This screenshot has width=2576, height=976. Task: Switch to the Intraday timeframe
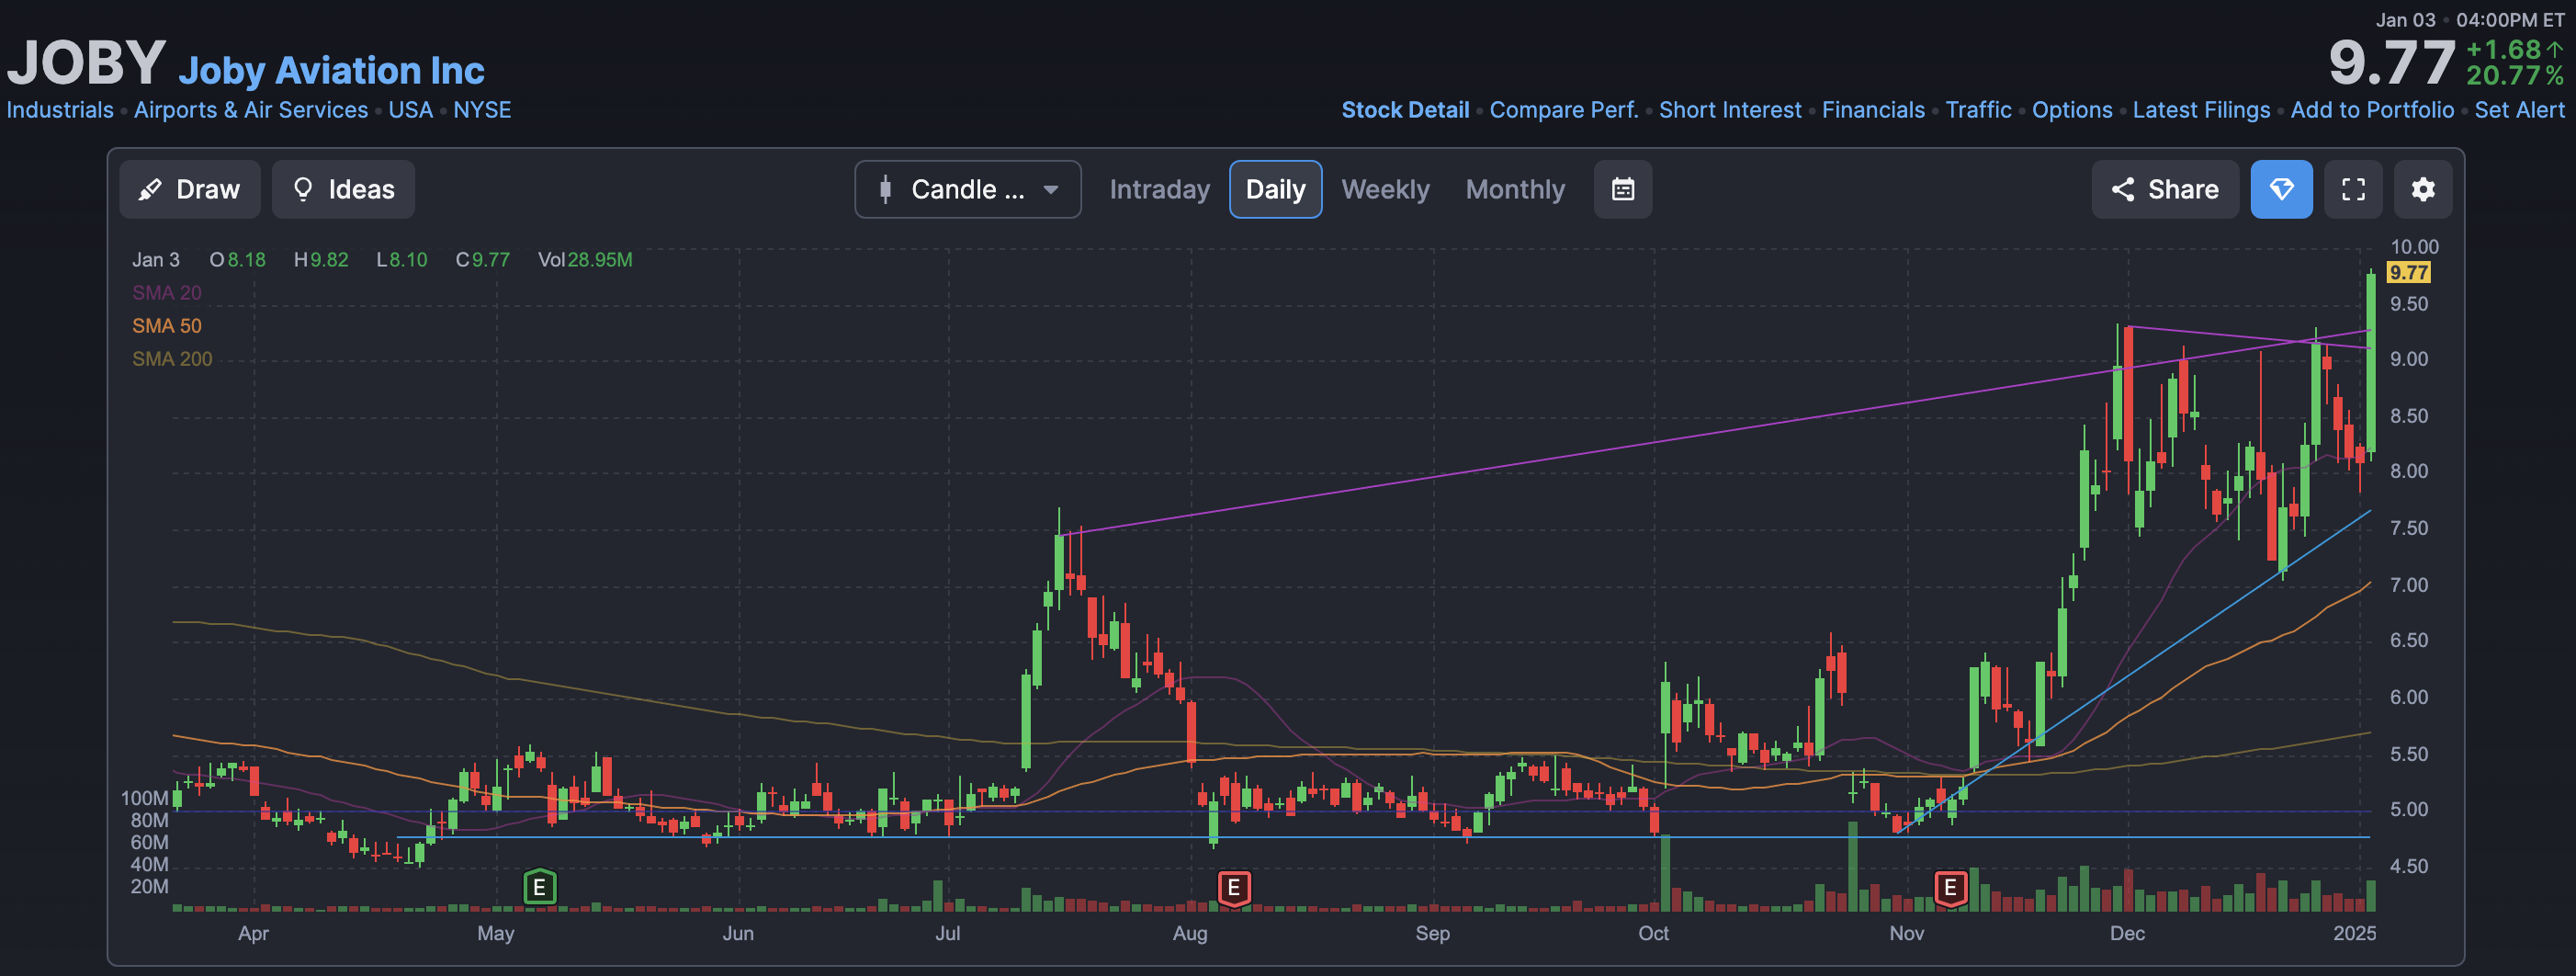pos(1159,189)
